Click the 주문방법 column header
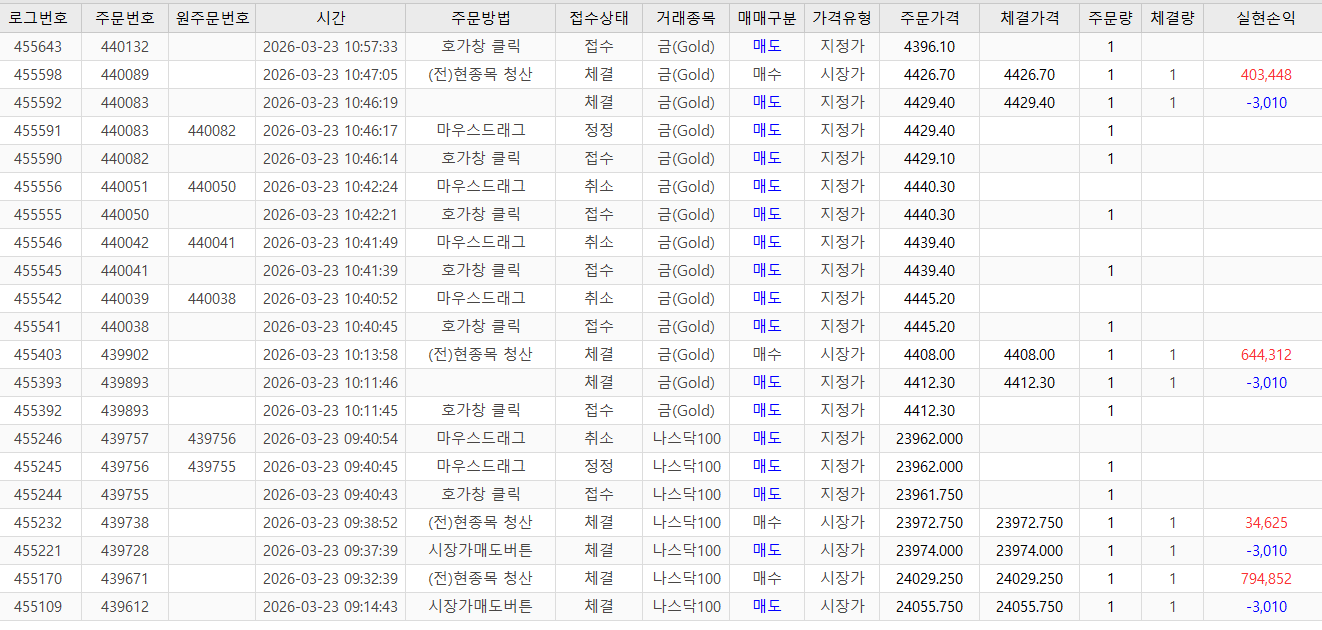 480,18
